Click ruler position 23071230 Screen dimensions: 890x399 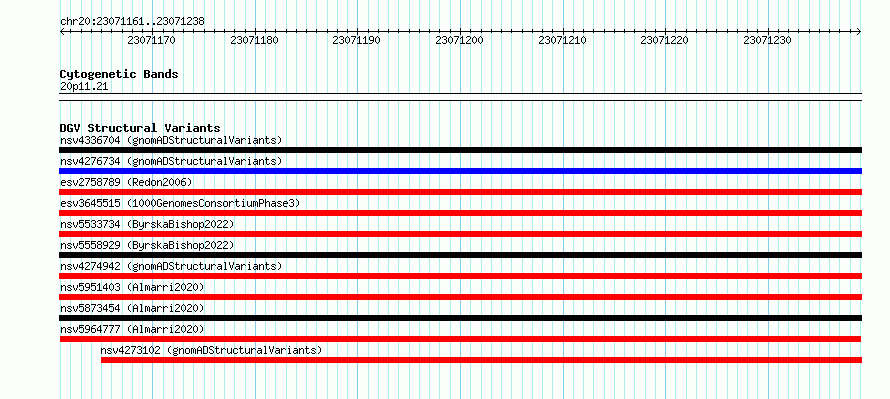[767, 40]
